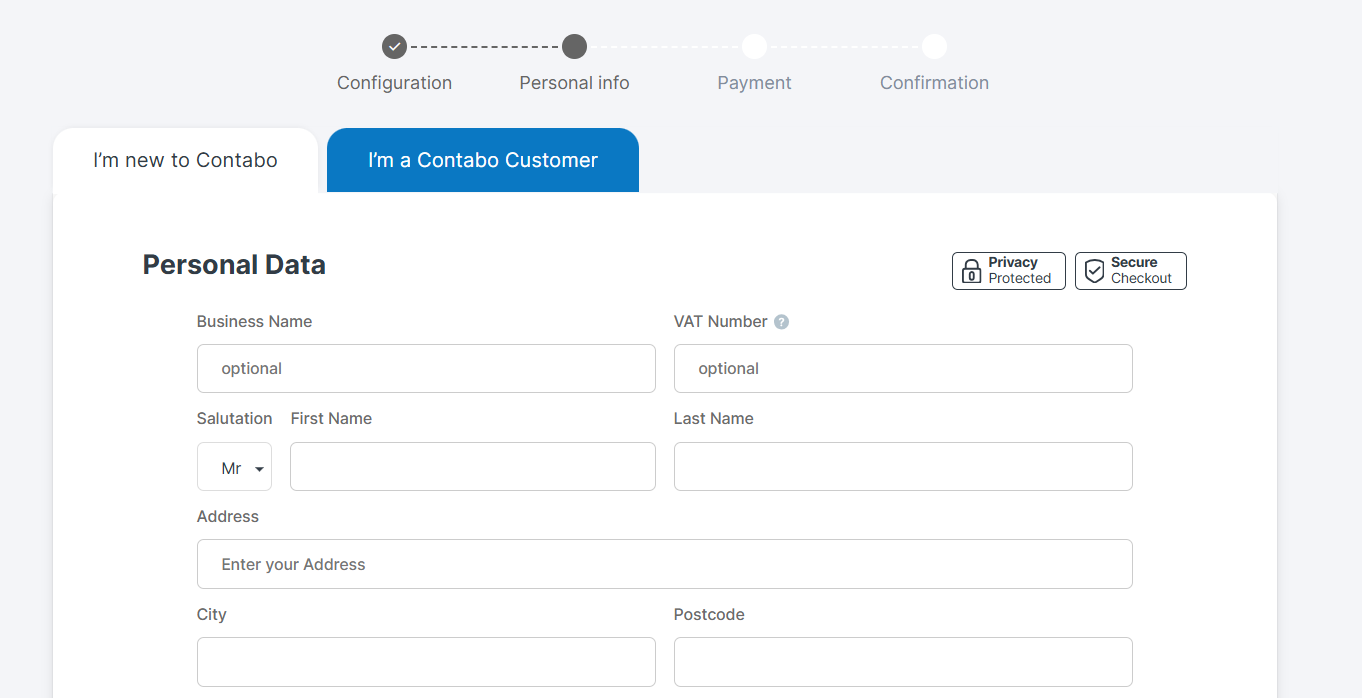This screenshot has height=698, width=1362.
Task: Switch to I'm new to Contabo tab
Action: coord(185,160)
